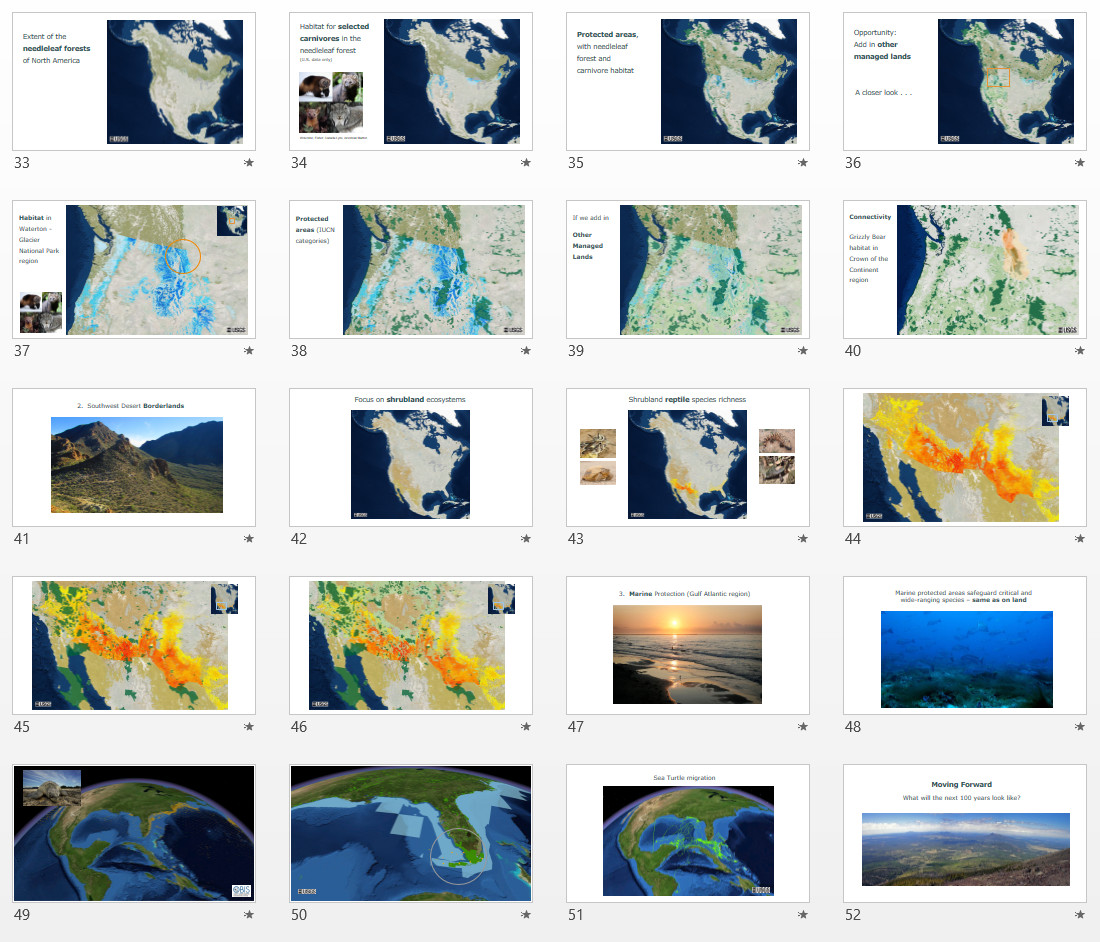
Task: Play the transition star beneath slide 35
Action: (803, 163)
